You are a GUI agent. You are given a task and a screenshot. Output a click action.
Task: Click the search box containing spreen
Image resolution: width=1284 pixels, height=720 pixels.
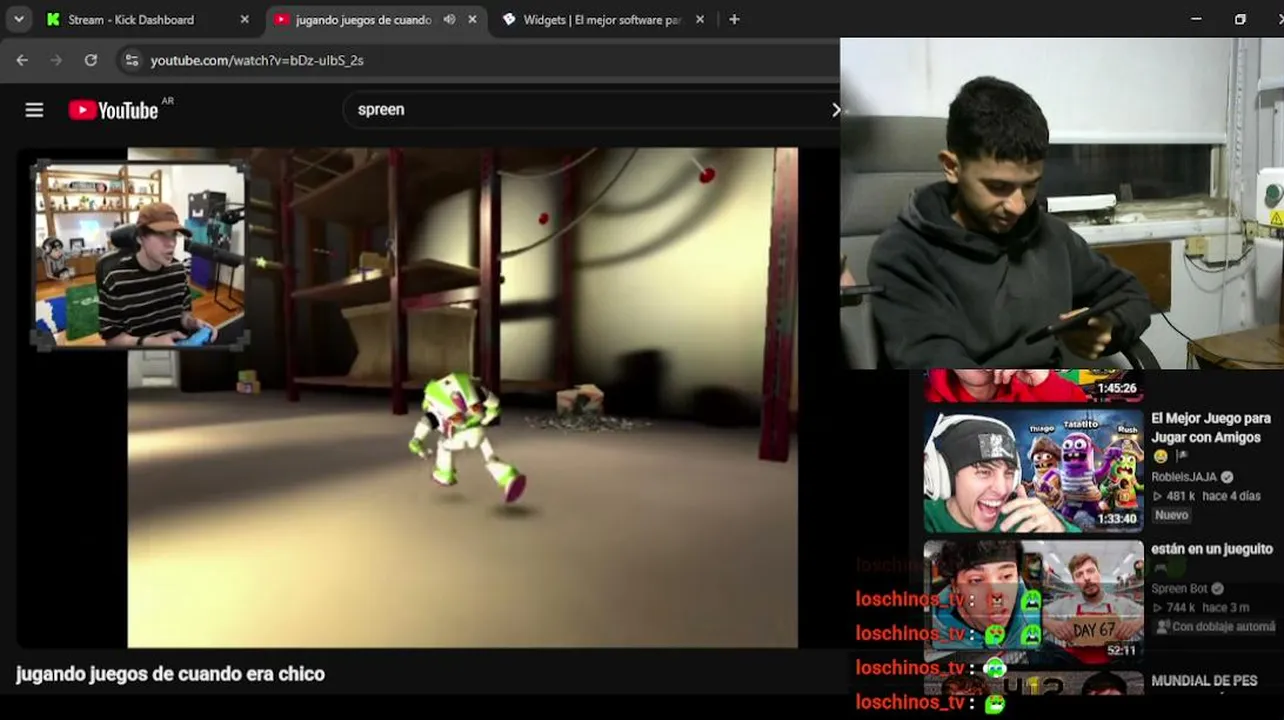click(590, 110)
